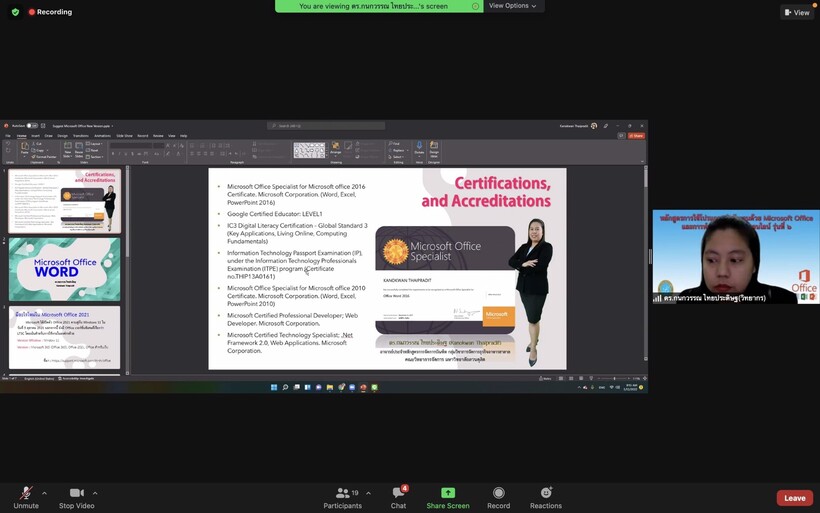Click the Record icon in Zoom toolbar
820x513 pixels.
click(x=498, y=493)
